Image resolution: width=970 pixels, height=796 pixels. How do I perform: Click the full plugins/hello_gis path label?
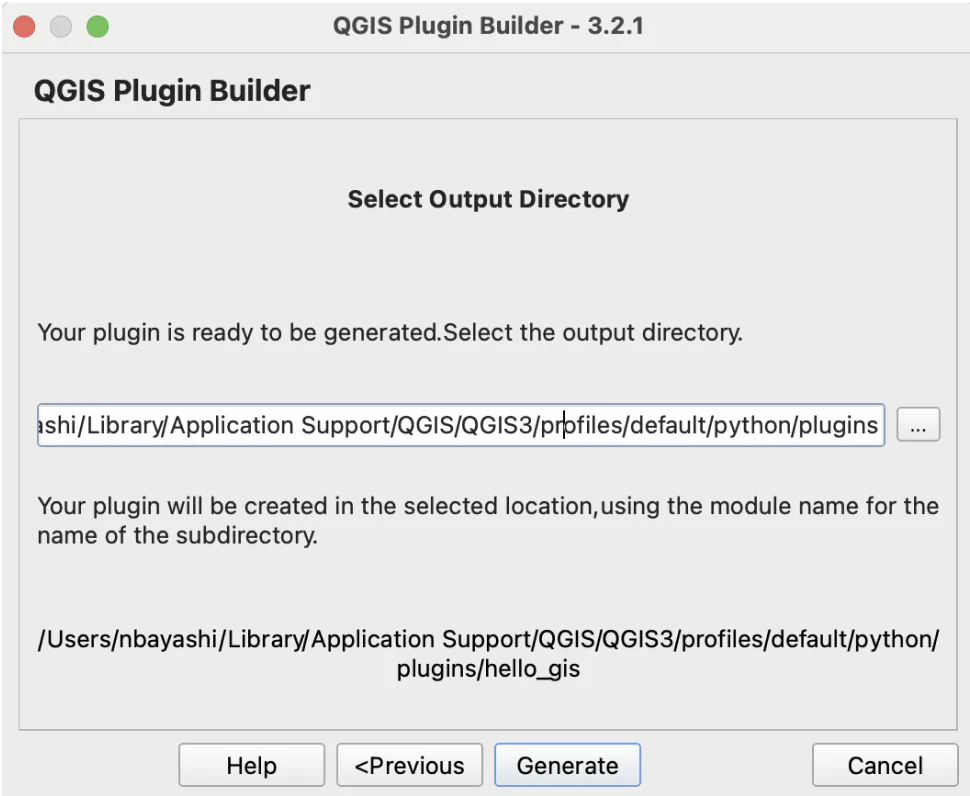(x=488, y=654)
